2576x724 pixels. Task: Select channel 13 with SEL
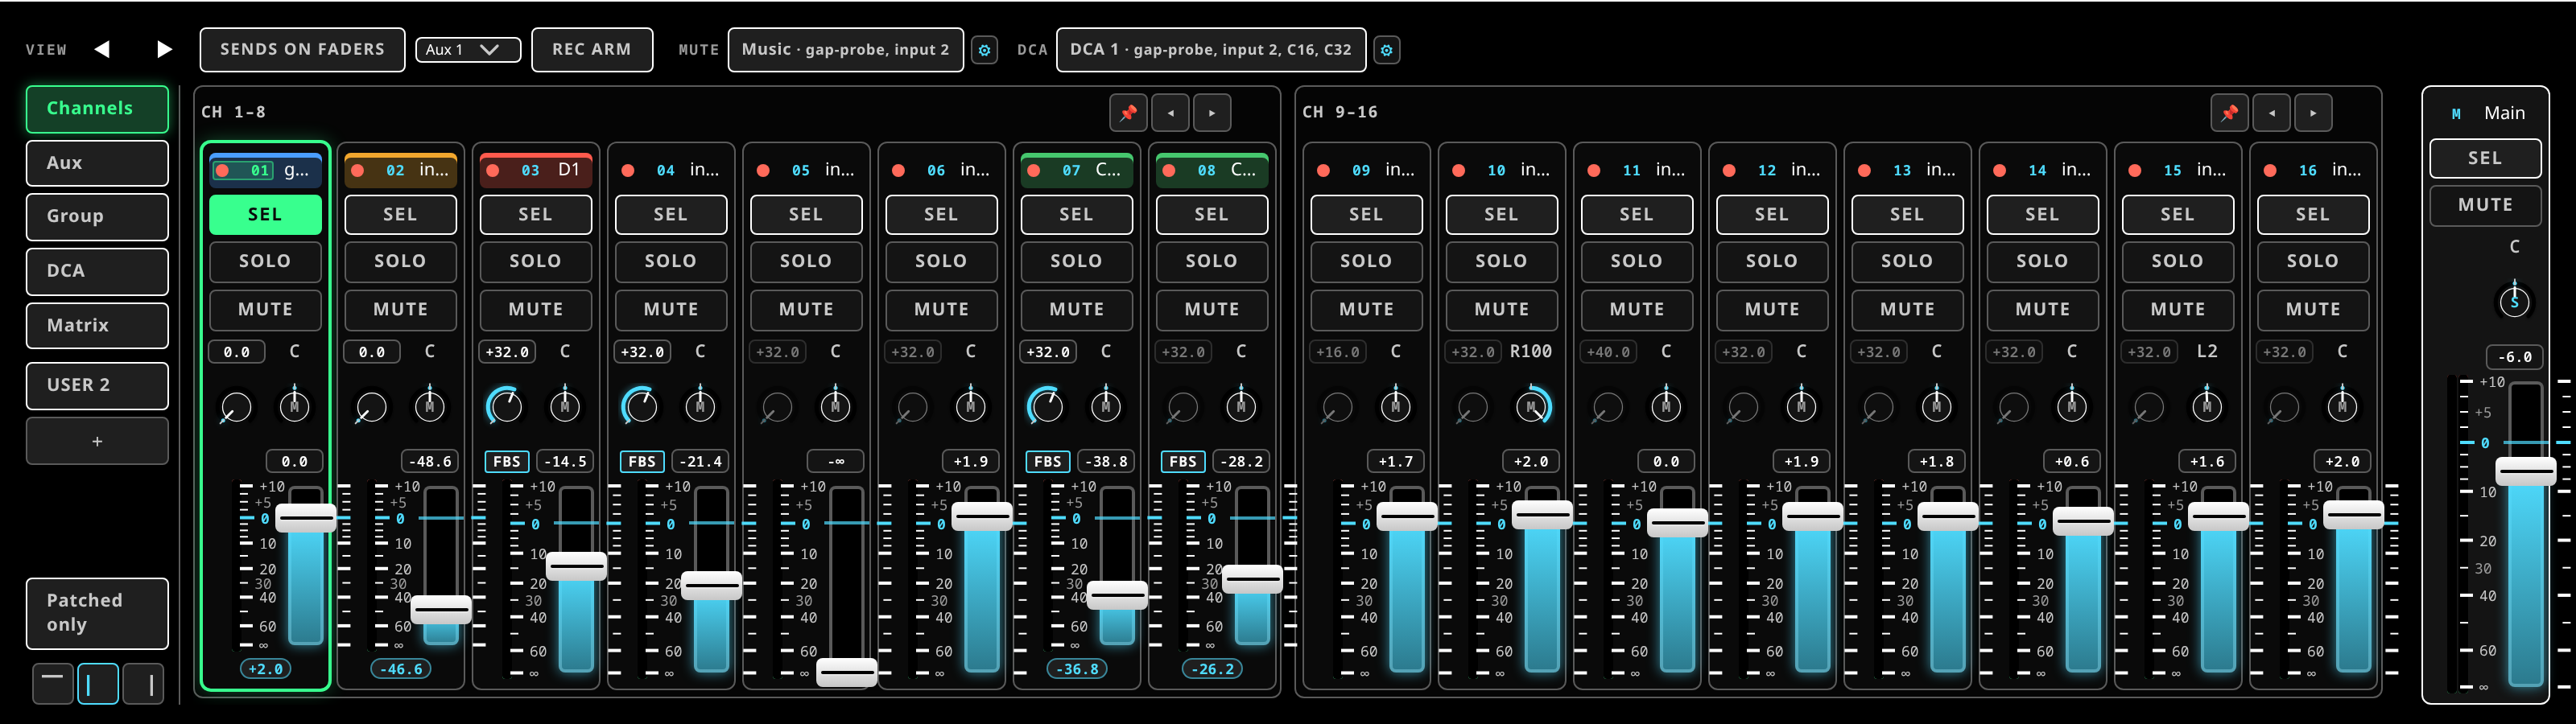[1907, 215]
